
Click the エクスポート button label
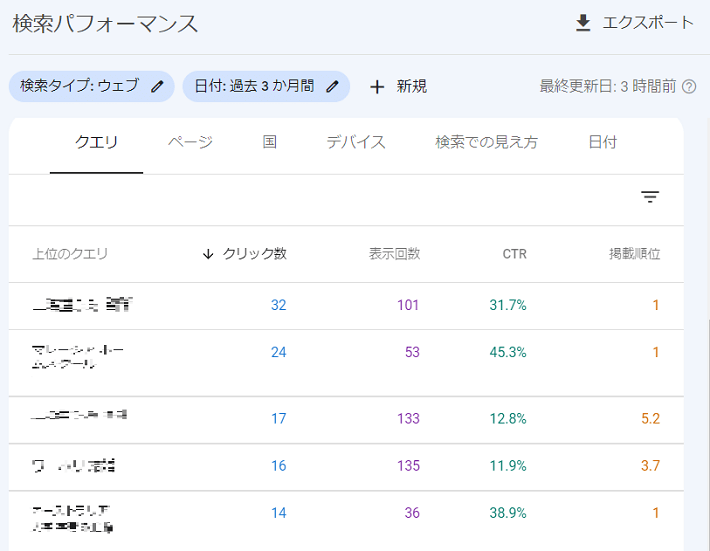648,23
